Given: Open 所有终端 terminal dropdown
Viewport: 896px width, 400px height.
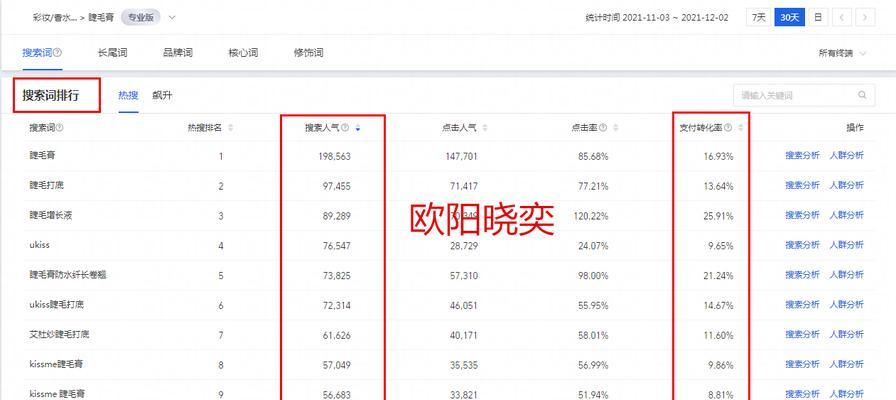Looking at the screenshot, I should coord(843,53).
